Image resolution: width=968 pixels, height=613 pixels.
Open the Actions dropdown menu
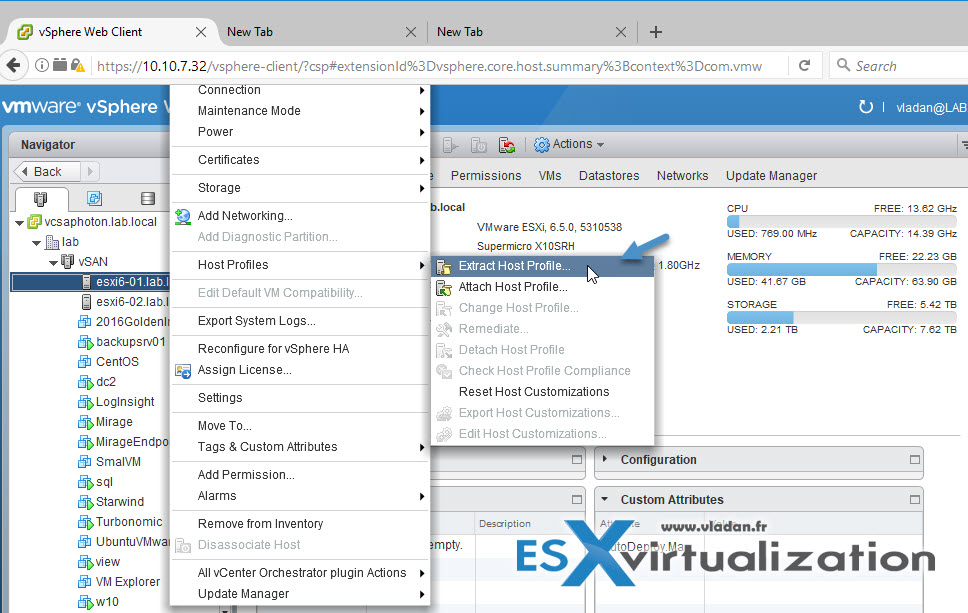(569, 144)
